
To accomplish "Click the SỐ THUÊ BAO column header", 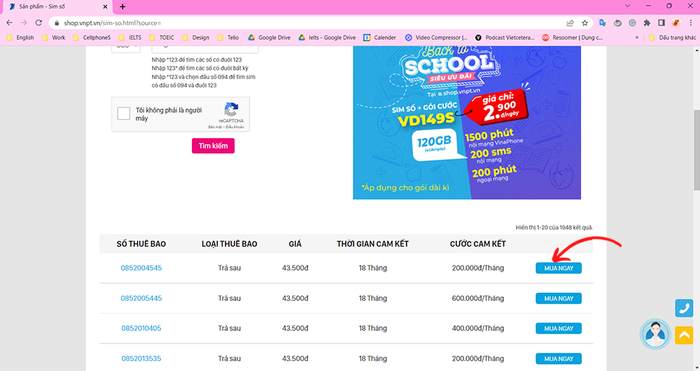I will (141, 244).
